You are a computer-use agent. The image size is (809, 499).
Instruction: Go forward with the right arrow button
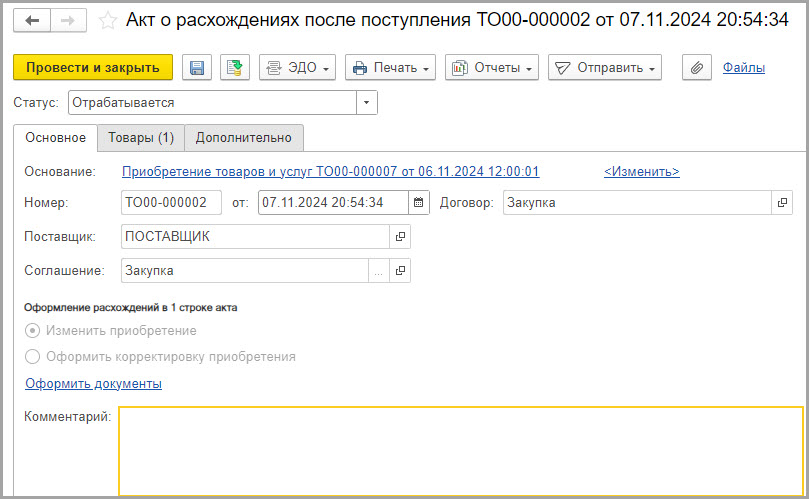click(x=68, y=21)
